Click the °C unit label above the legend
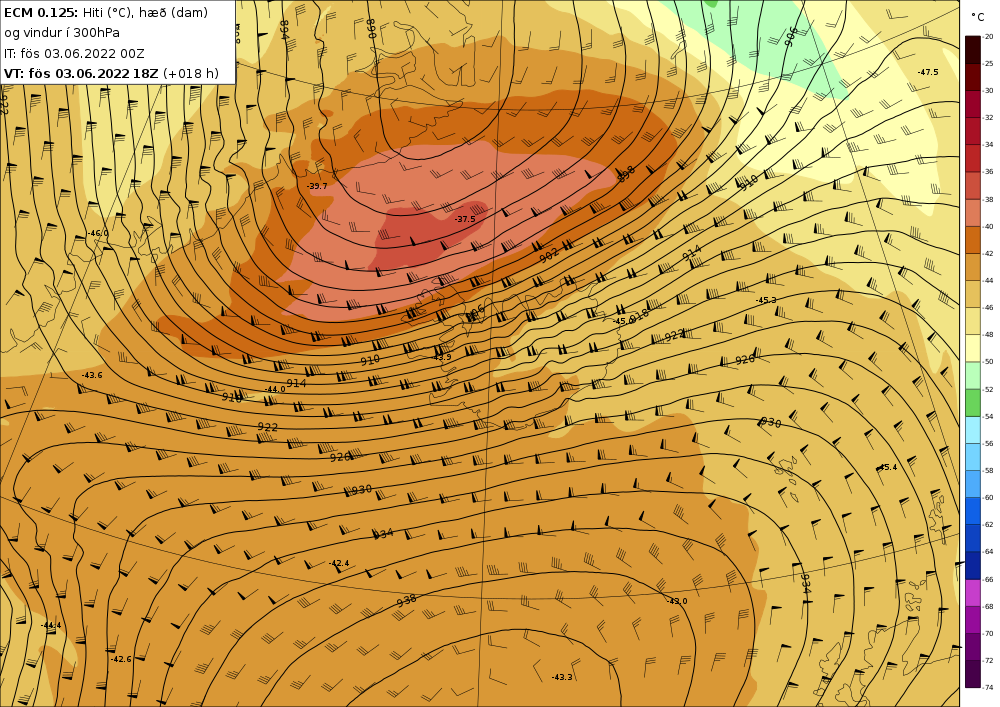1000x707 pixels. click(978, 17)
